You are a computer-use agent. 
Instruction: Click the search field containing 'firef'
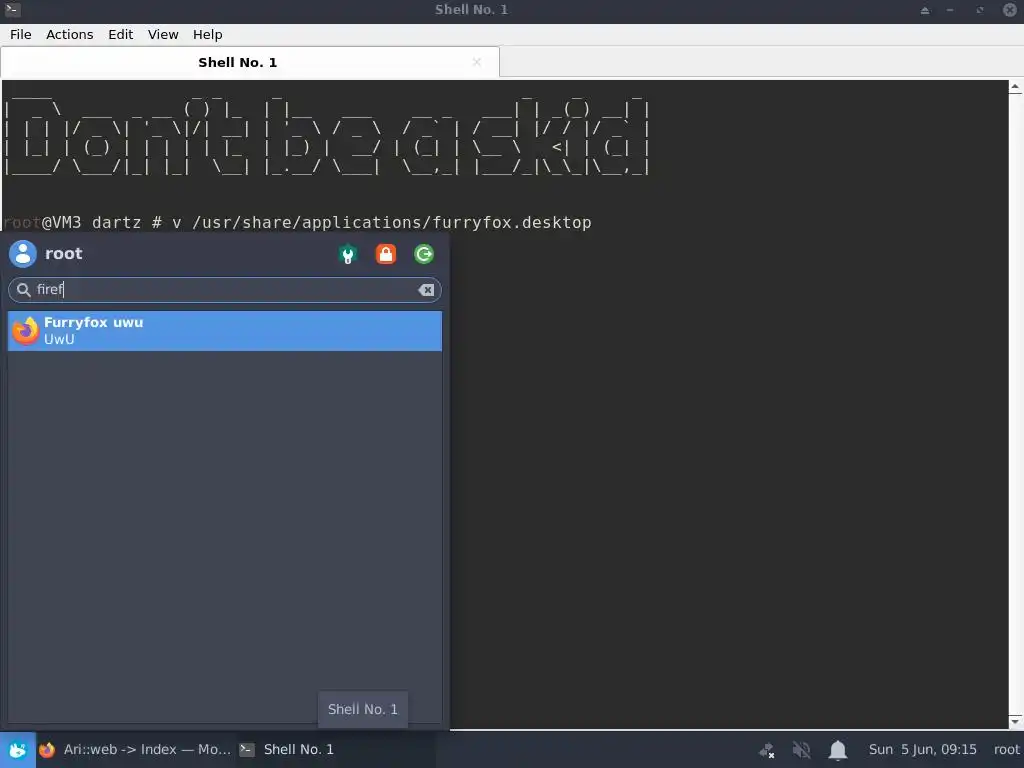225,290
